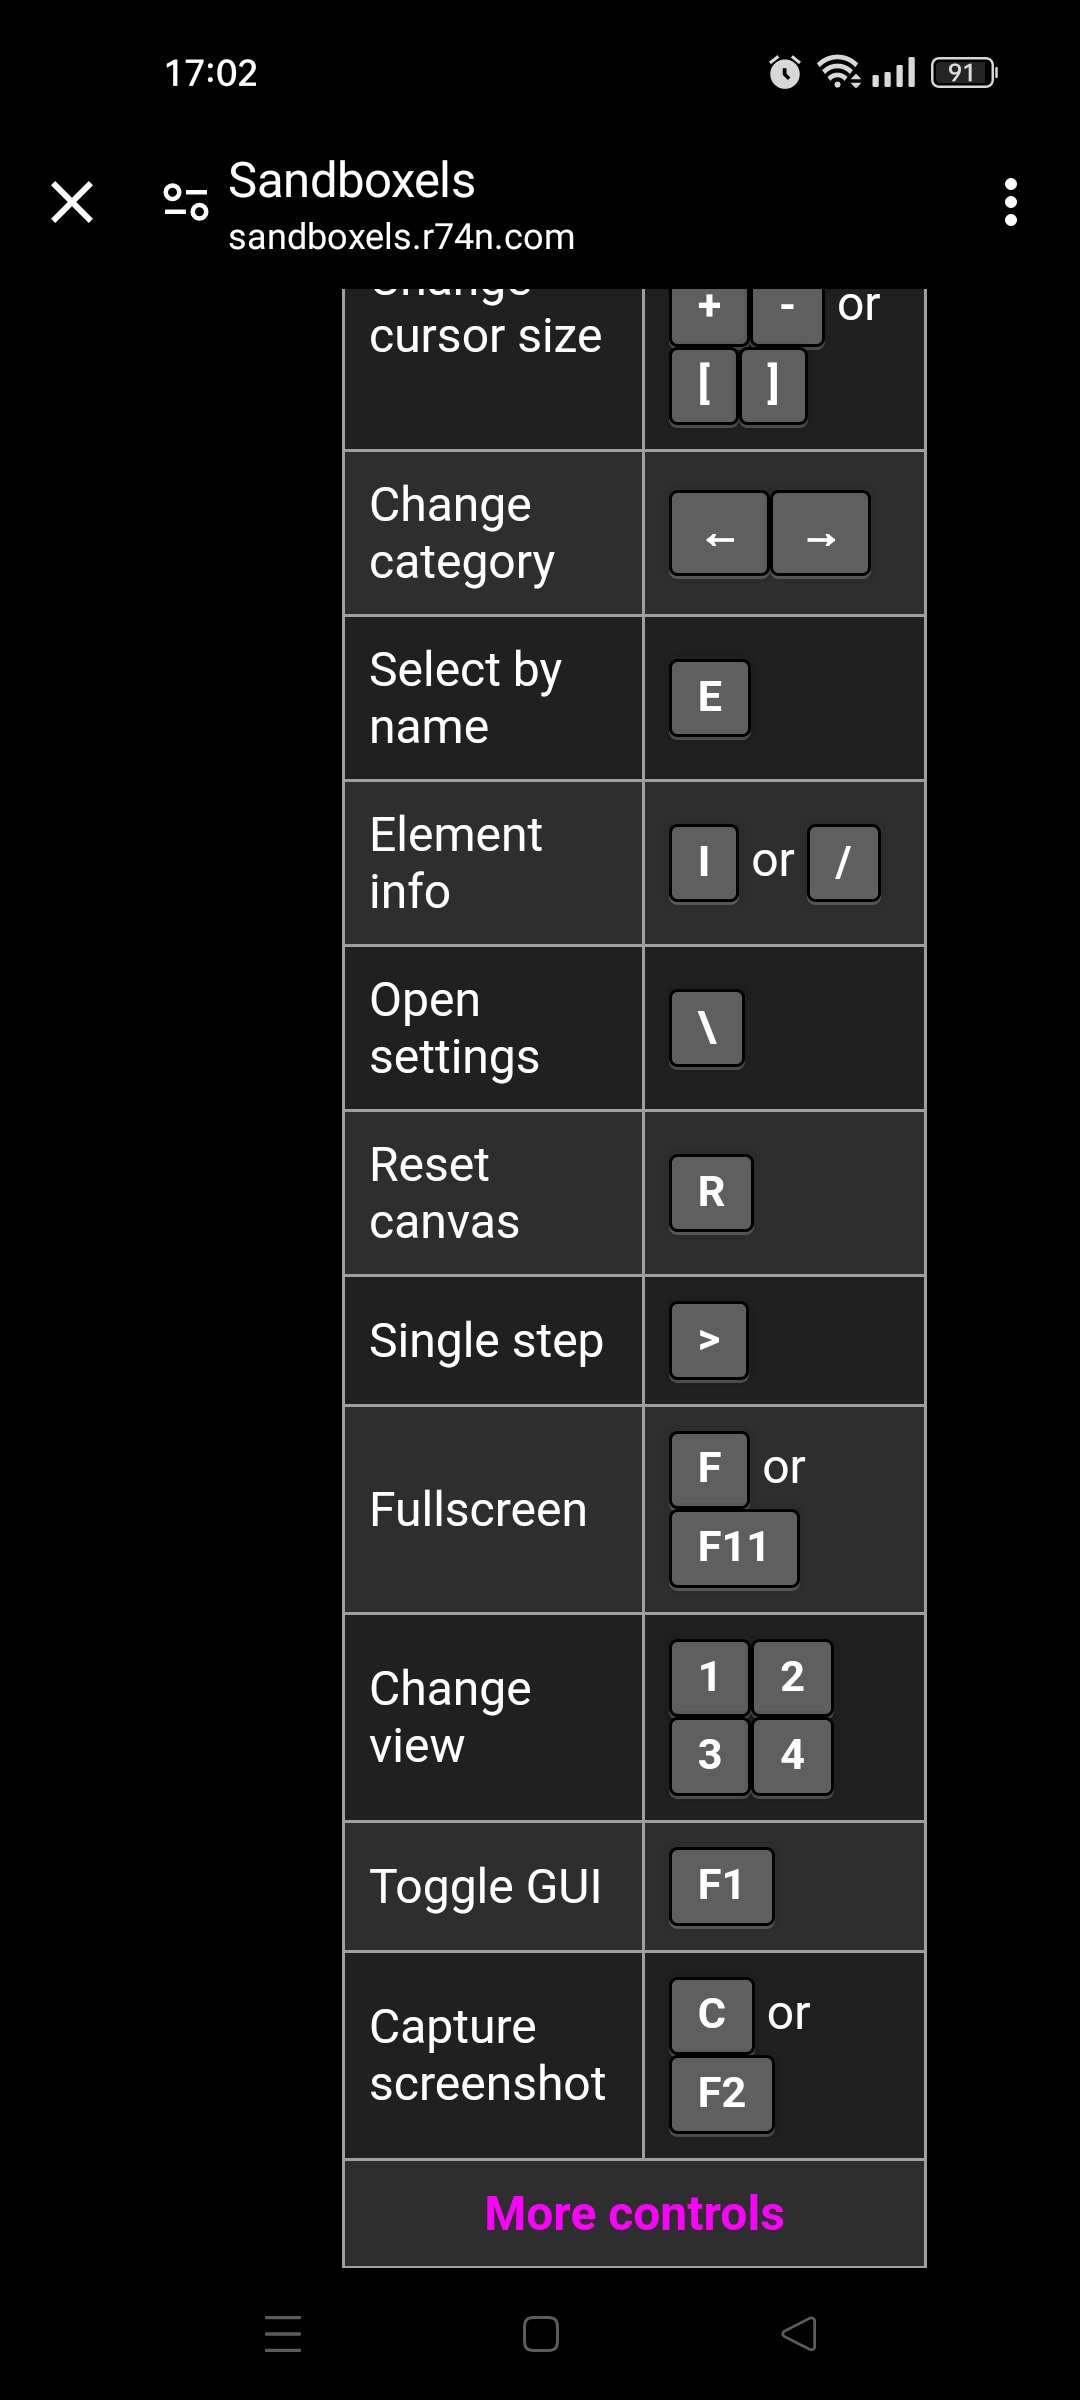This screenshot has height=2400, width=1080.
Task: Tap the > key for single step
Action: click(709, 1340)
